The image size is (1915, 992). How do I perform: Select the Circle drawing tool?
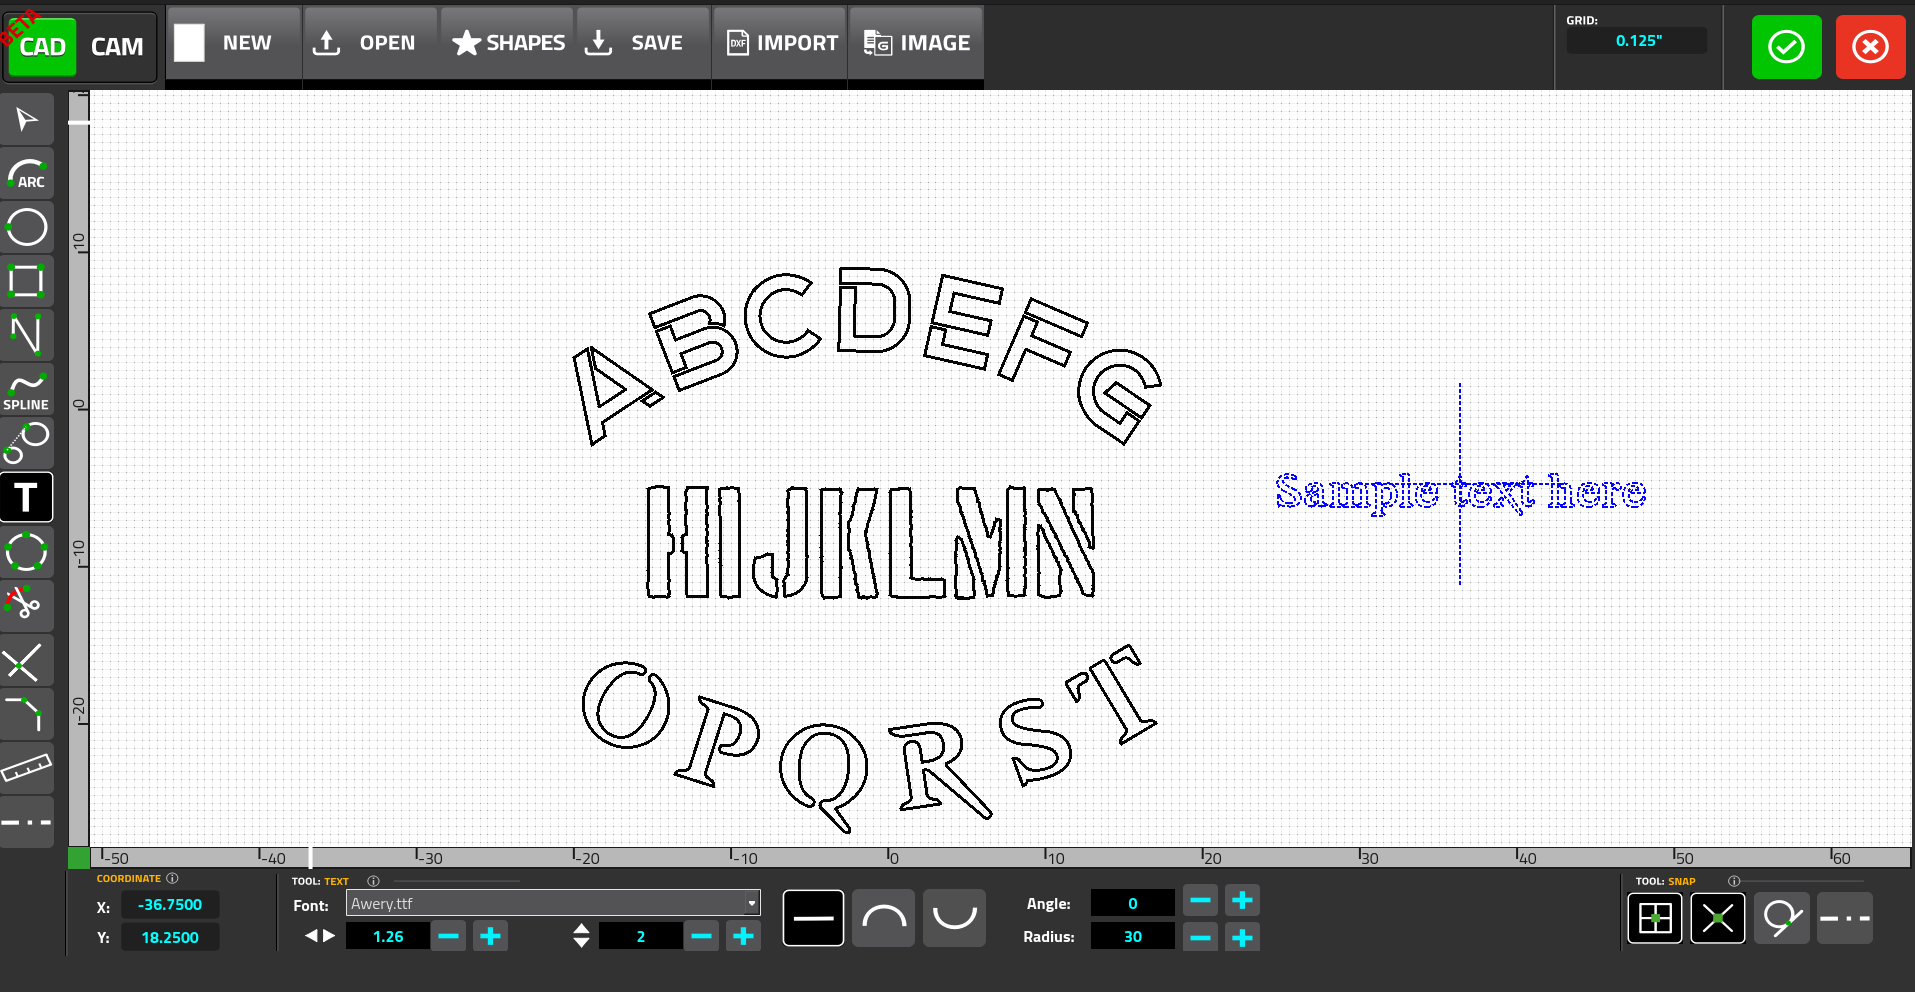(x=27, y=227)
